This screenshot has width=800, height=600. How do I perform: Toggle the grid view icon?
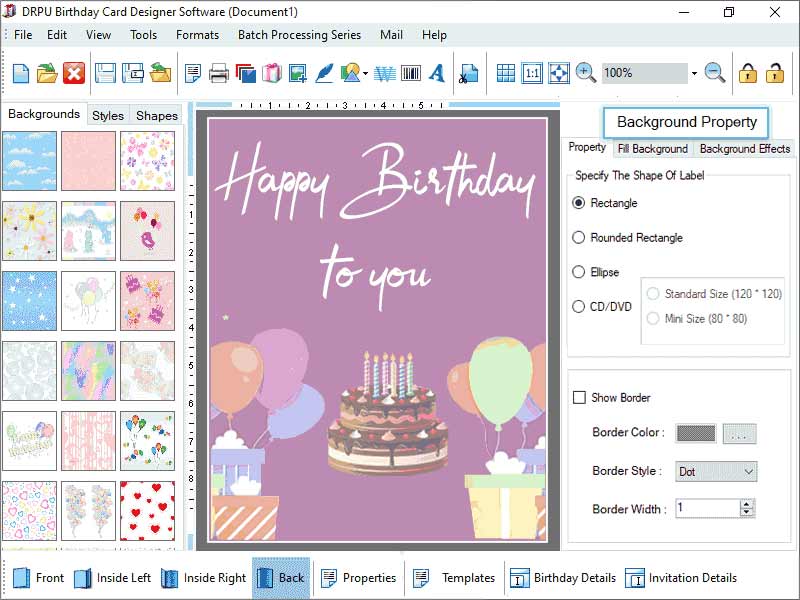(x=505, y=73)
